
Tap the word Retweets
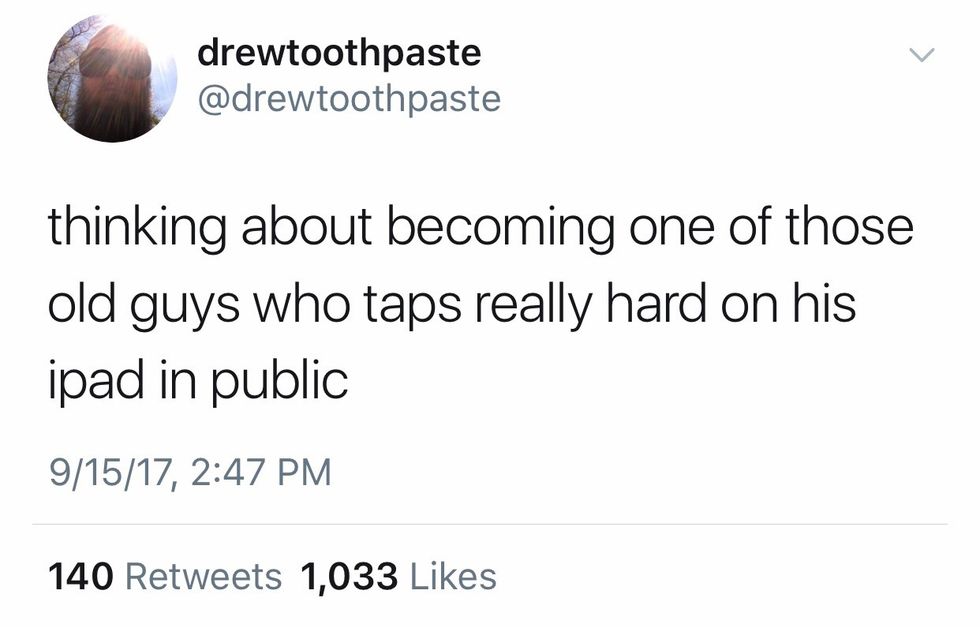tap(204, 576)
